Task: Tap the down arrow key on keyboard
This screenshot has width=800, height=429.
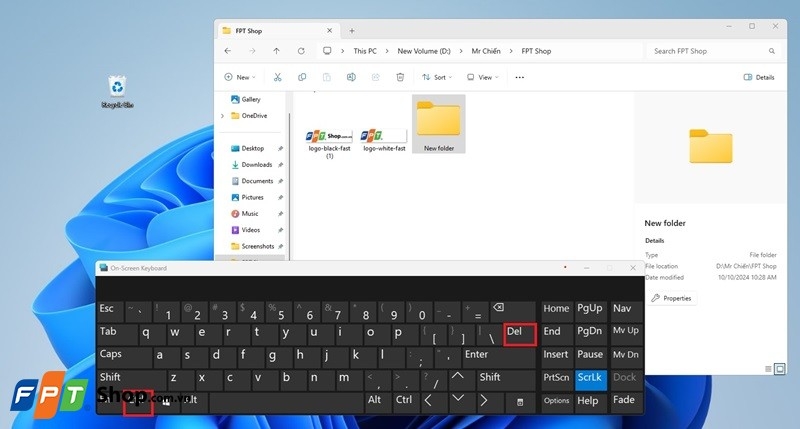Action: tap(458, 400)
